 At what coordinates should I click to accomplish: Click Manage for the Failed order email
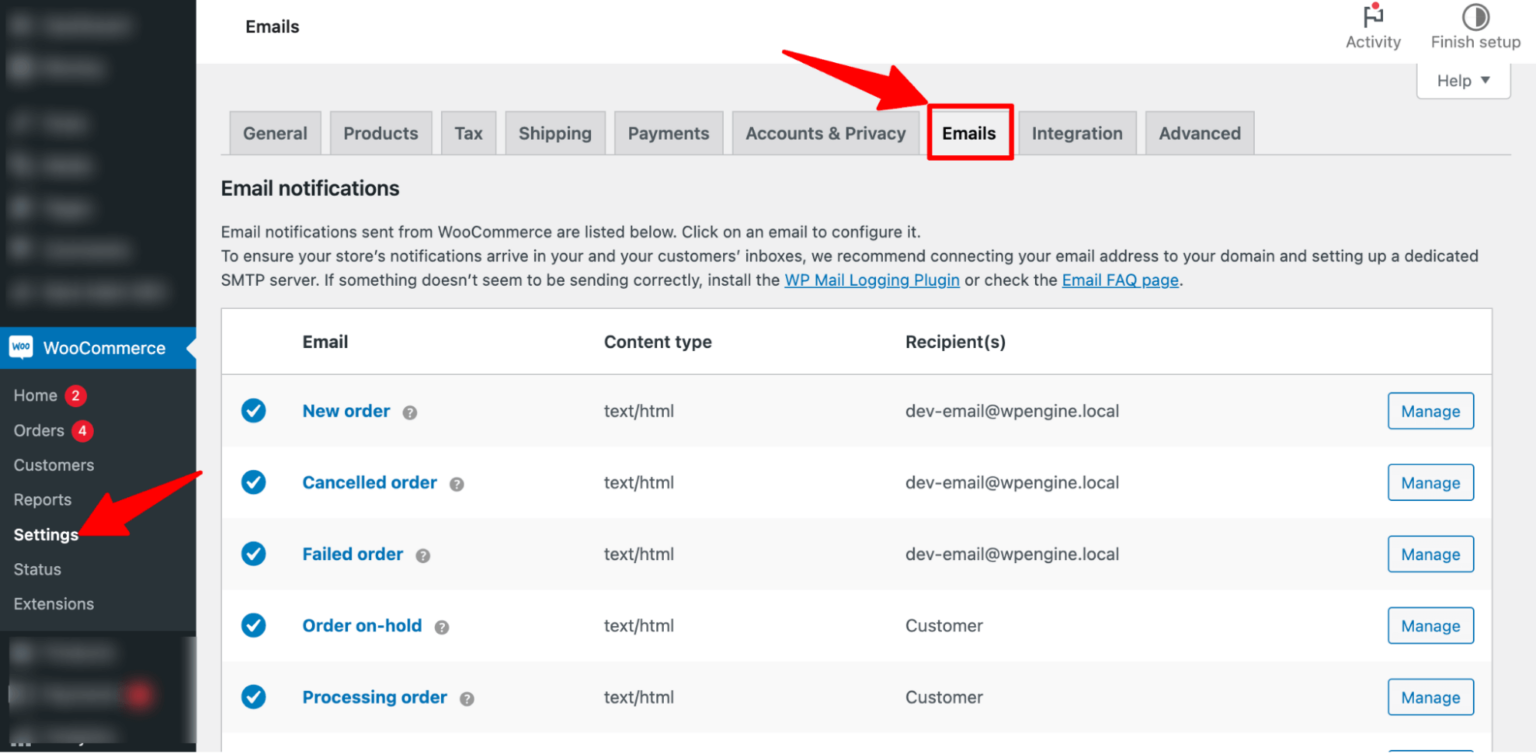click(x=1430, y=554)
